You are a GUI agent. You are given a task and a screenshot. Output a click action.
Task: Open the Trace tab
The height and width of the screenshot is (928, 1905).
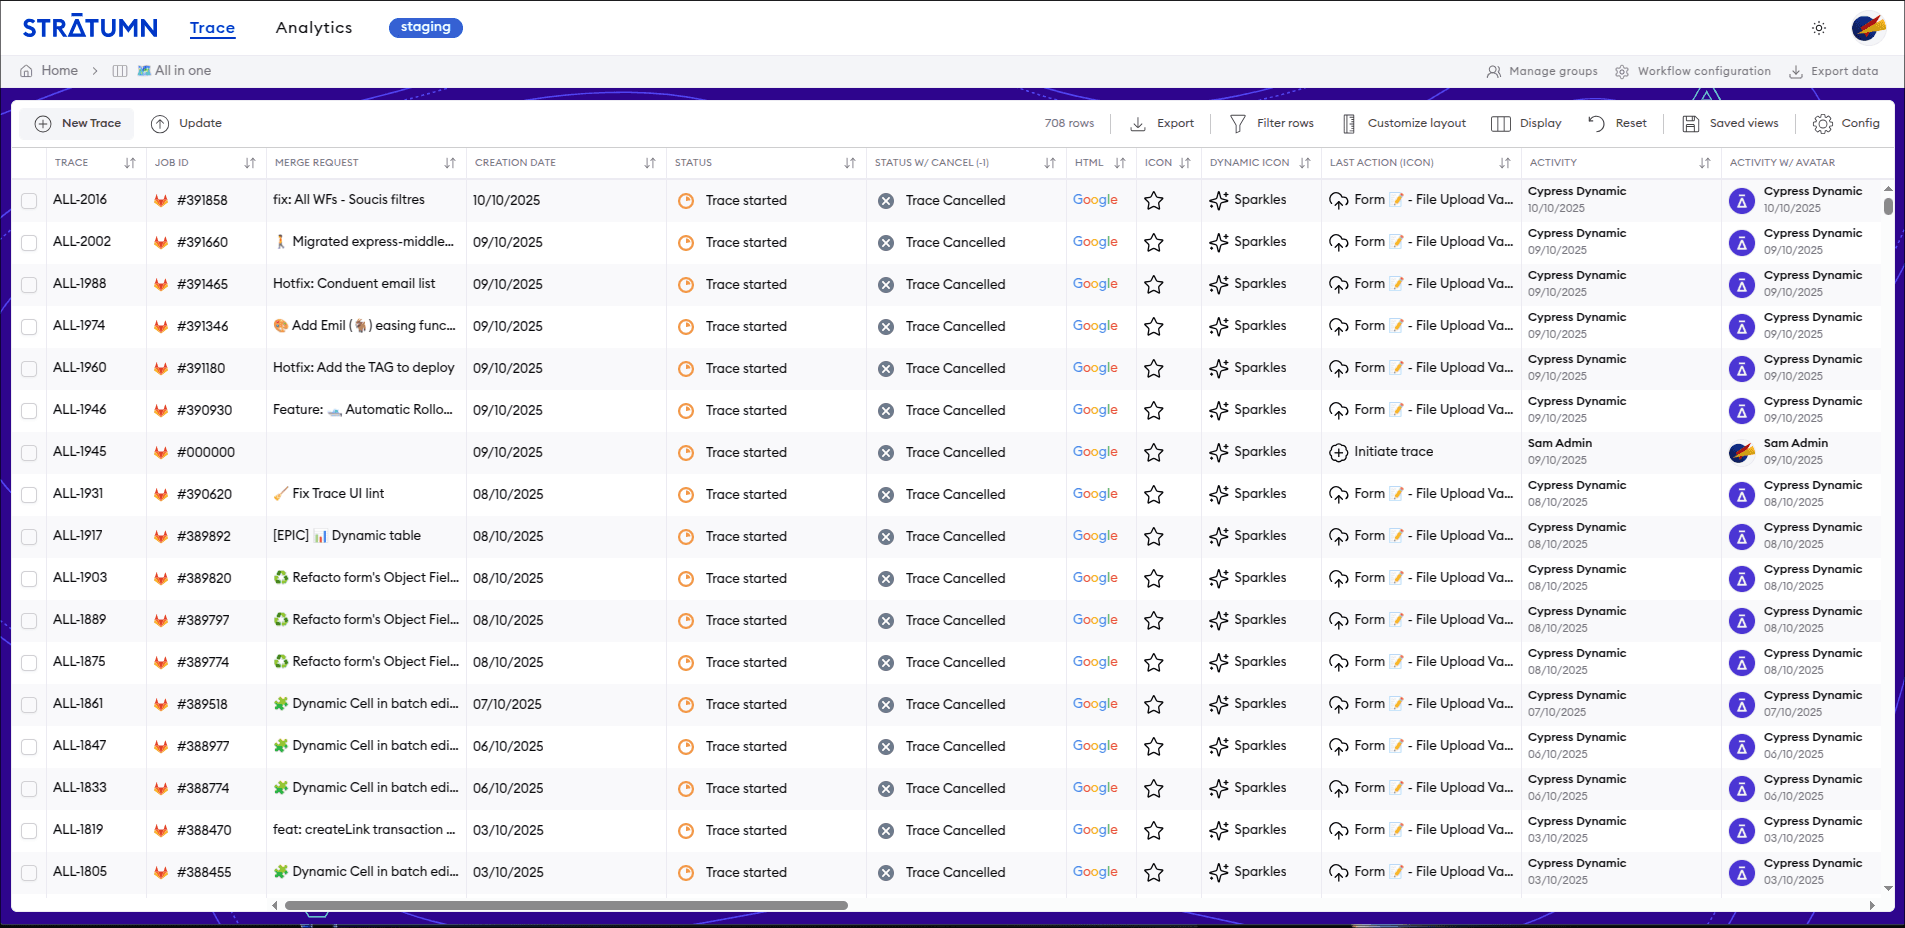(212, 28)
